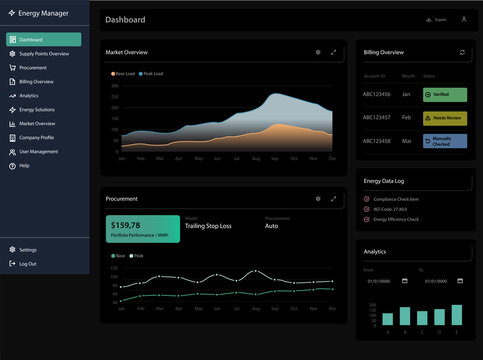483x360 pixels.
Task: Click the Energy Manager lightning logo
Action: pos(12,13)
